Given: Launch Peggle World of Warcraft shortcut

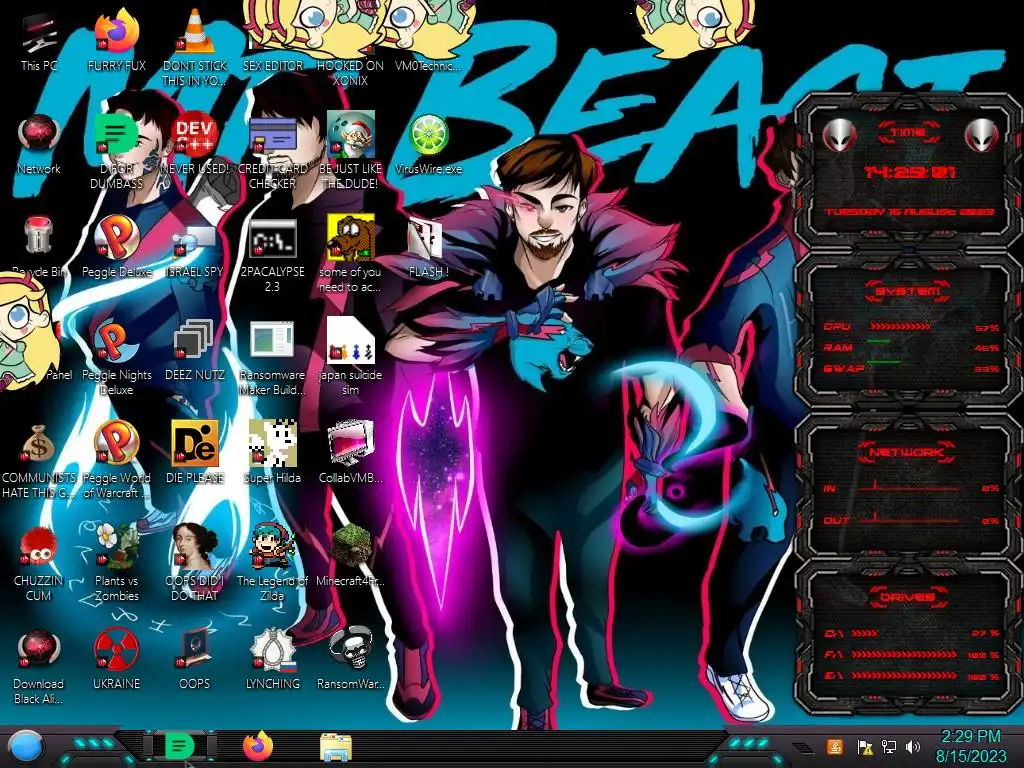Looking at the screenshot, I should click(116, 461).
